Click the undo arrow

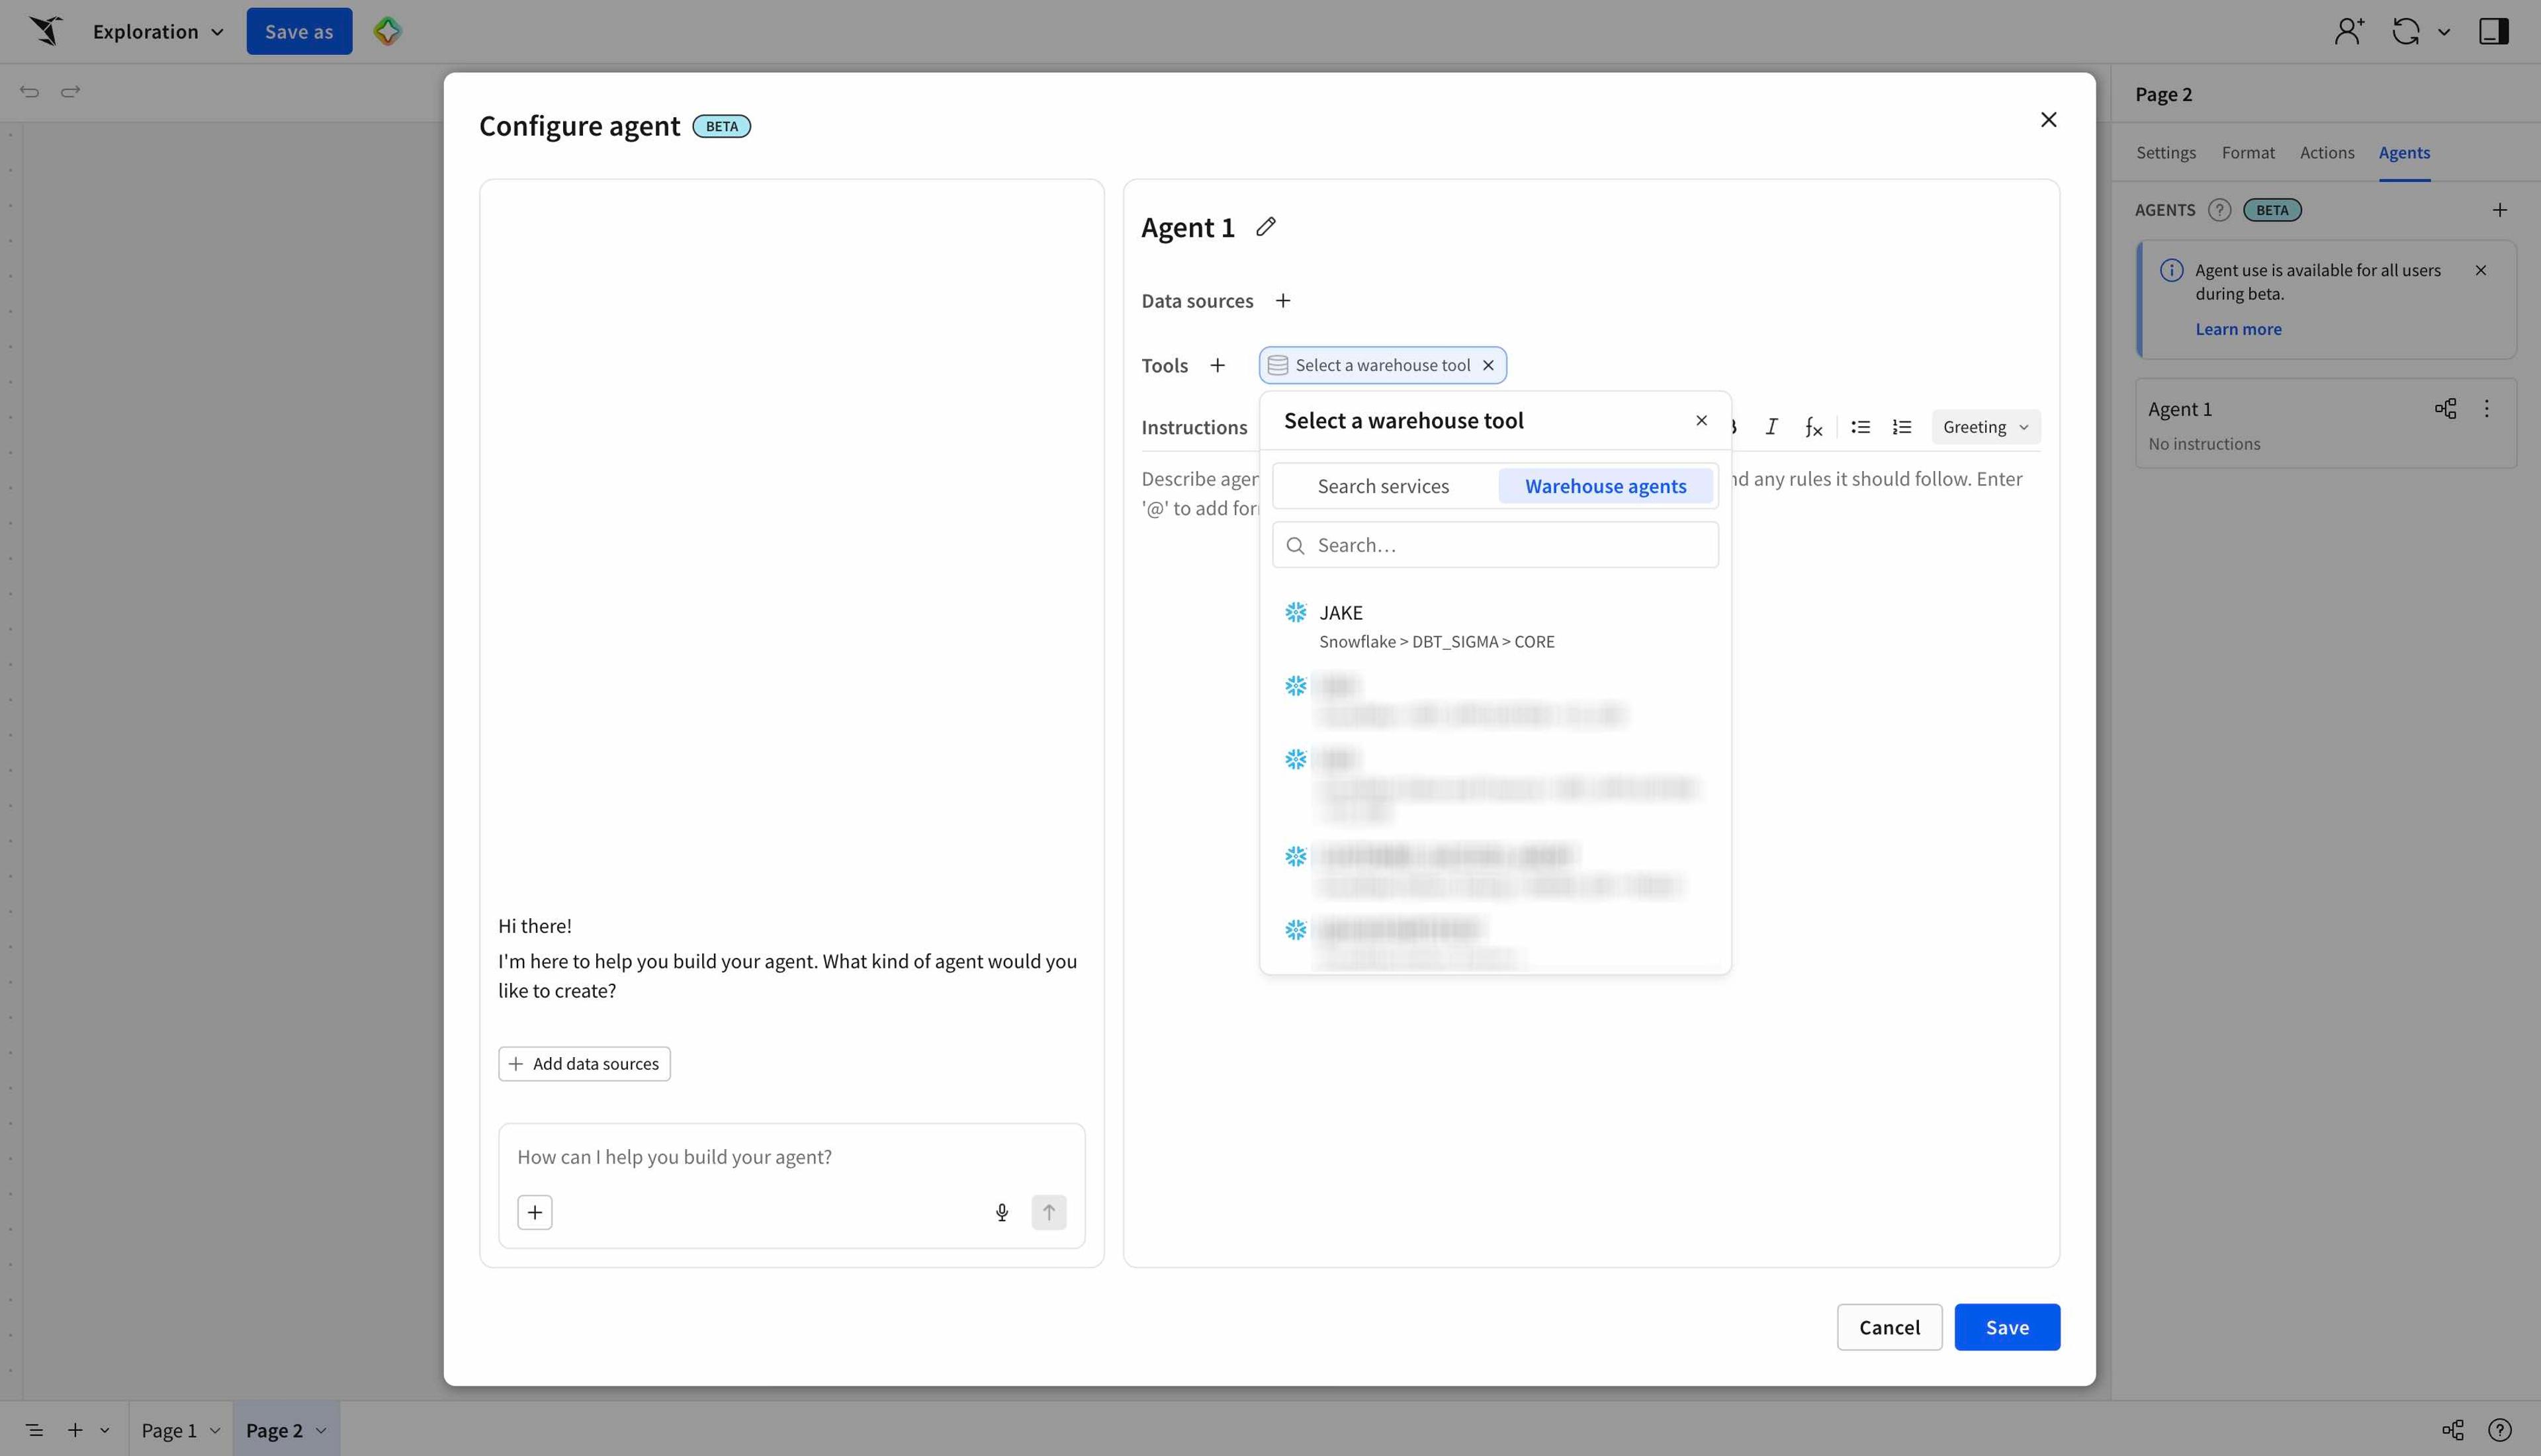pos(30,92)
